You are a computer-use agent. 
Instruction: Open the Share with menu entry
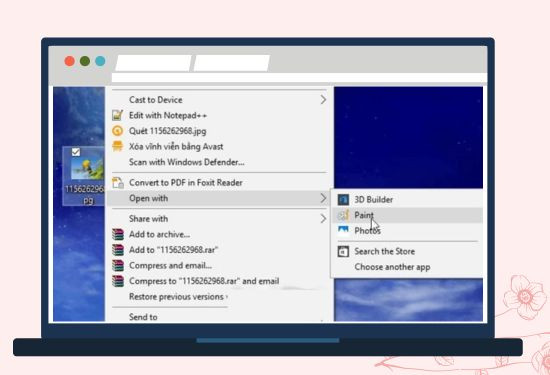[x=219, y=219]
